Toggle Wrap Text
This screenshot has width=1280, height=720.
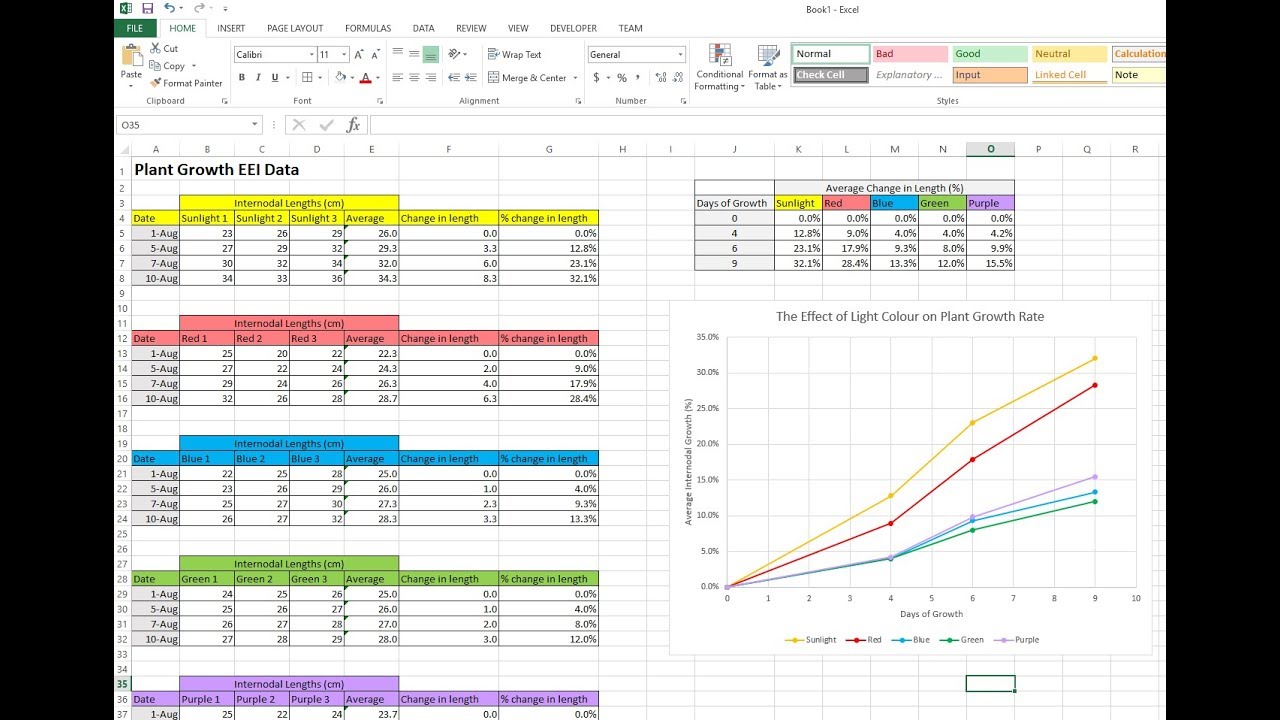515,55
